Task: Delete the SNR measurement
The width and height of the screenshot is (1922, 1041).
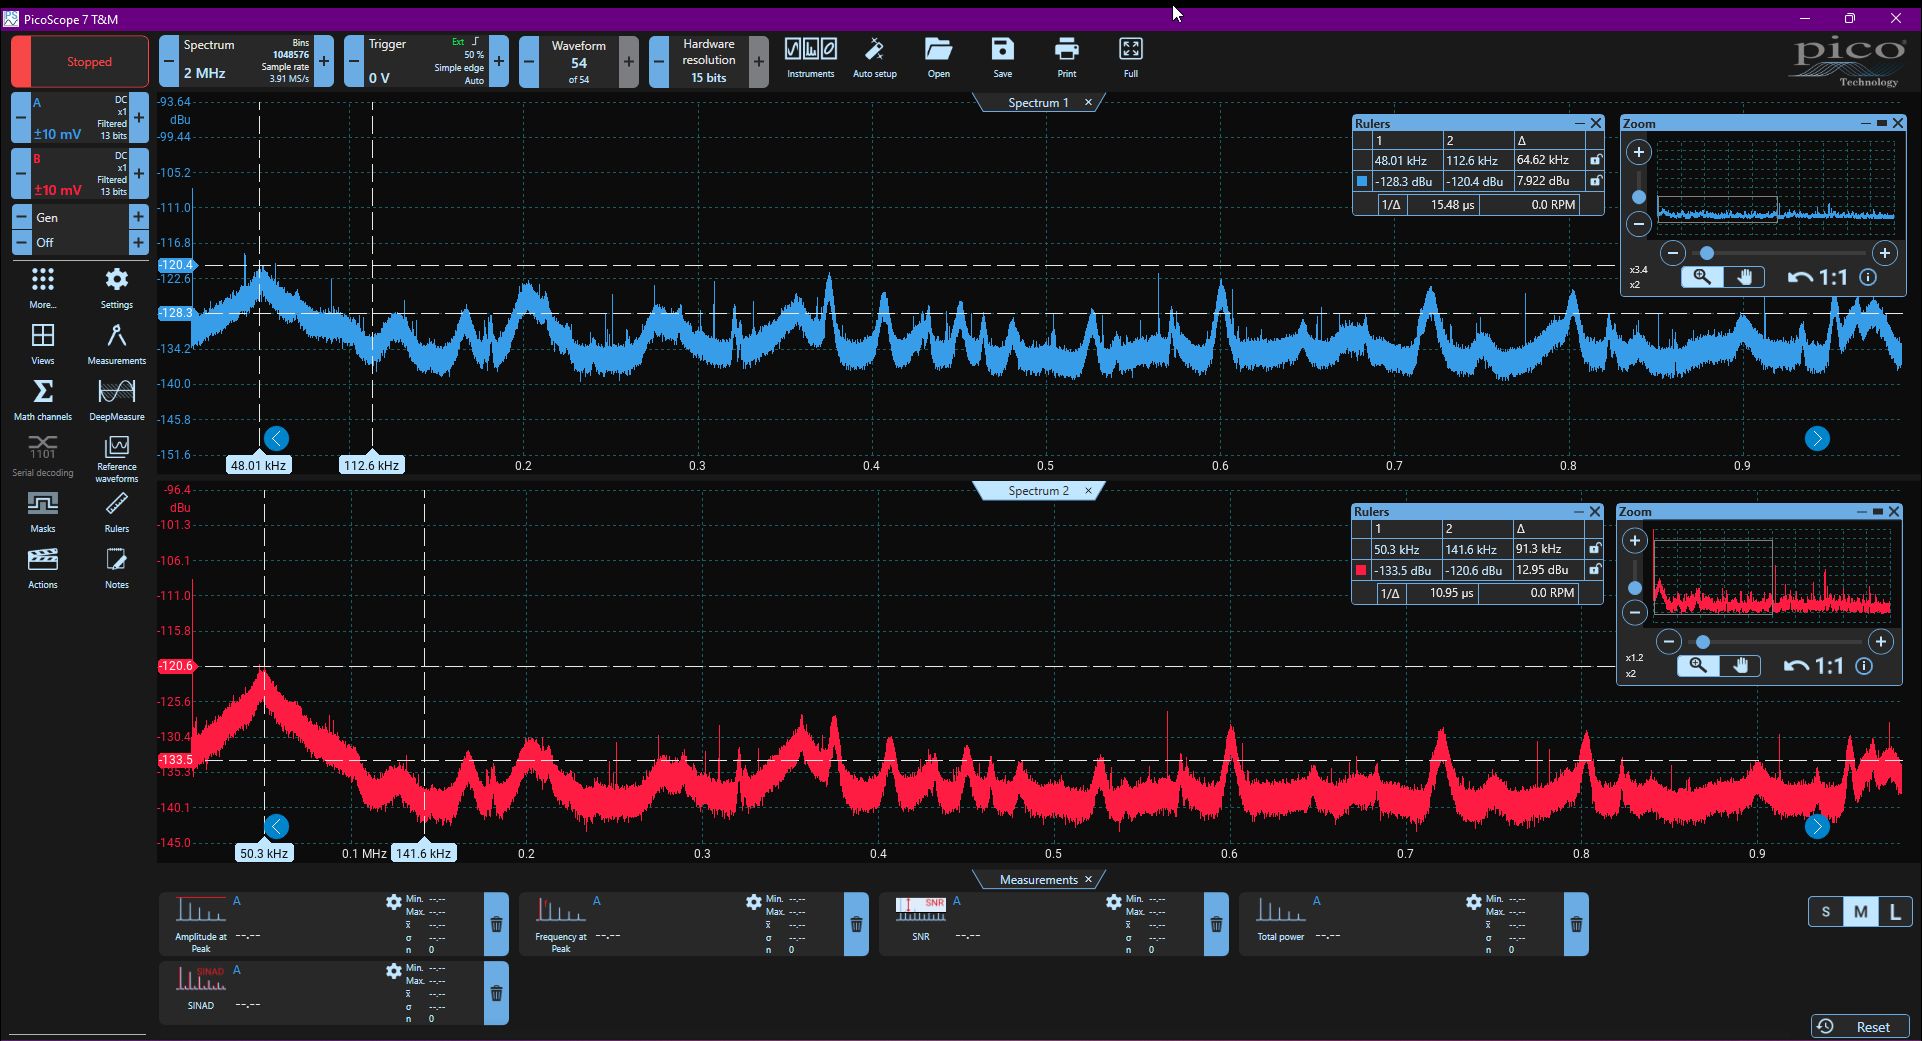Action: click(1216, 924)
